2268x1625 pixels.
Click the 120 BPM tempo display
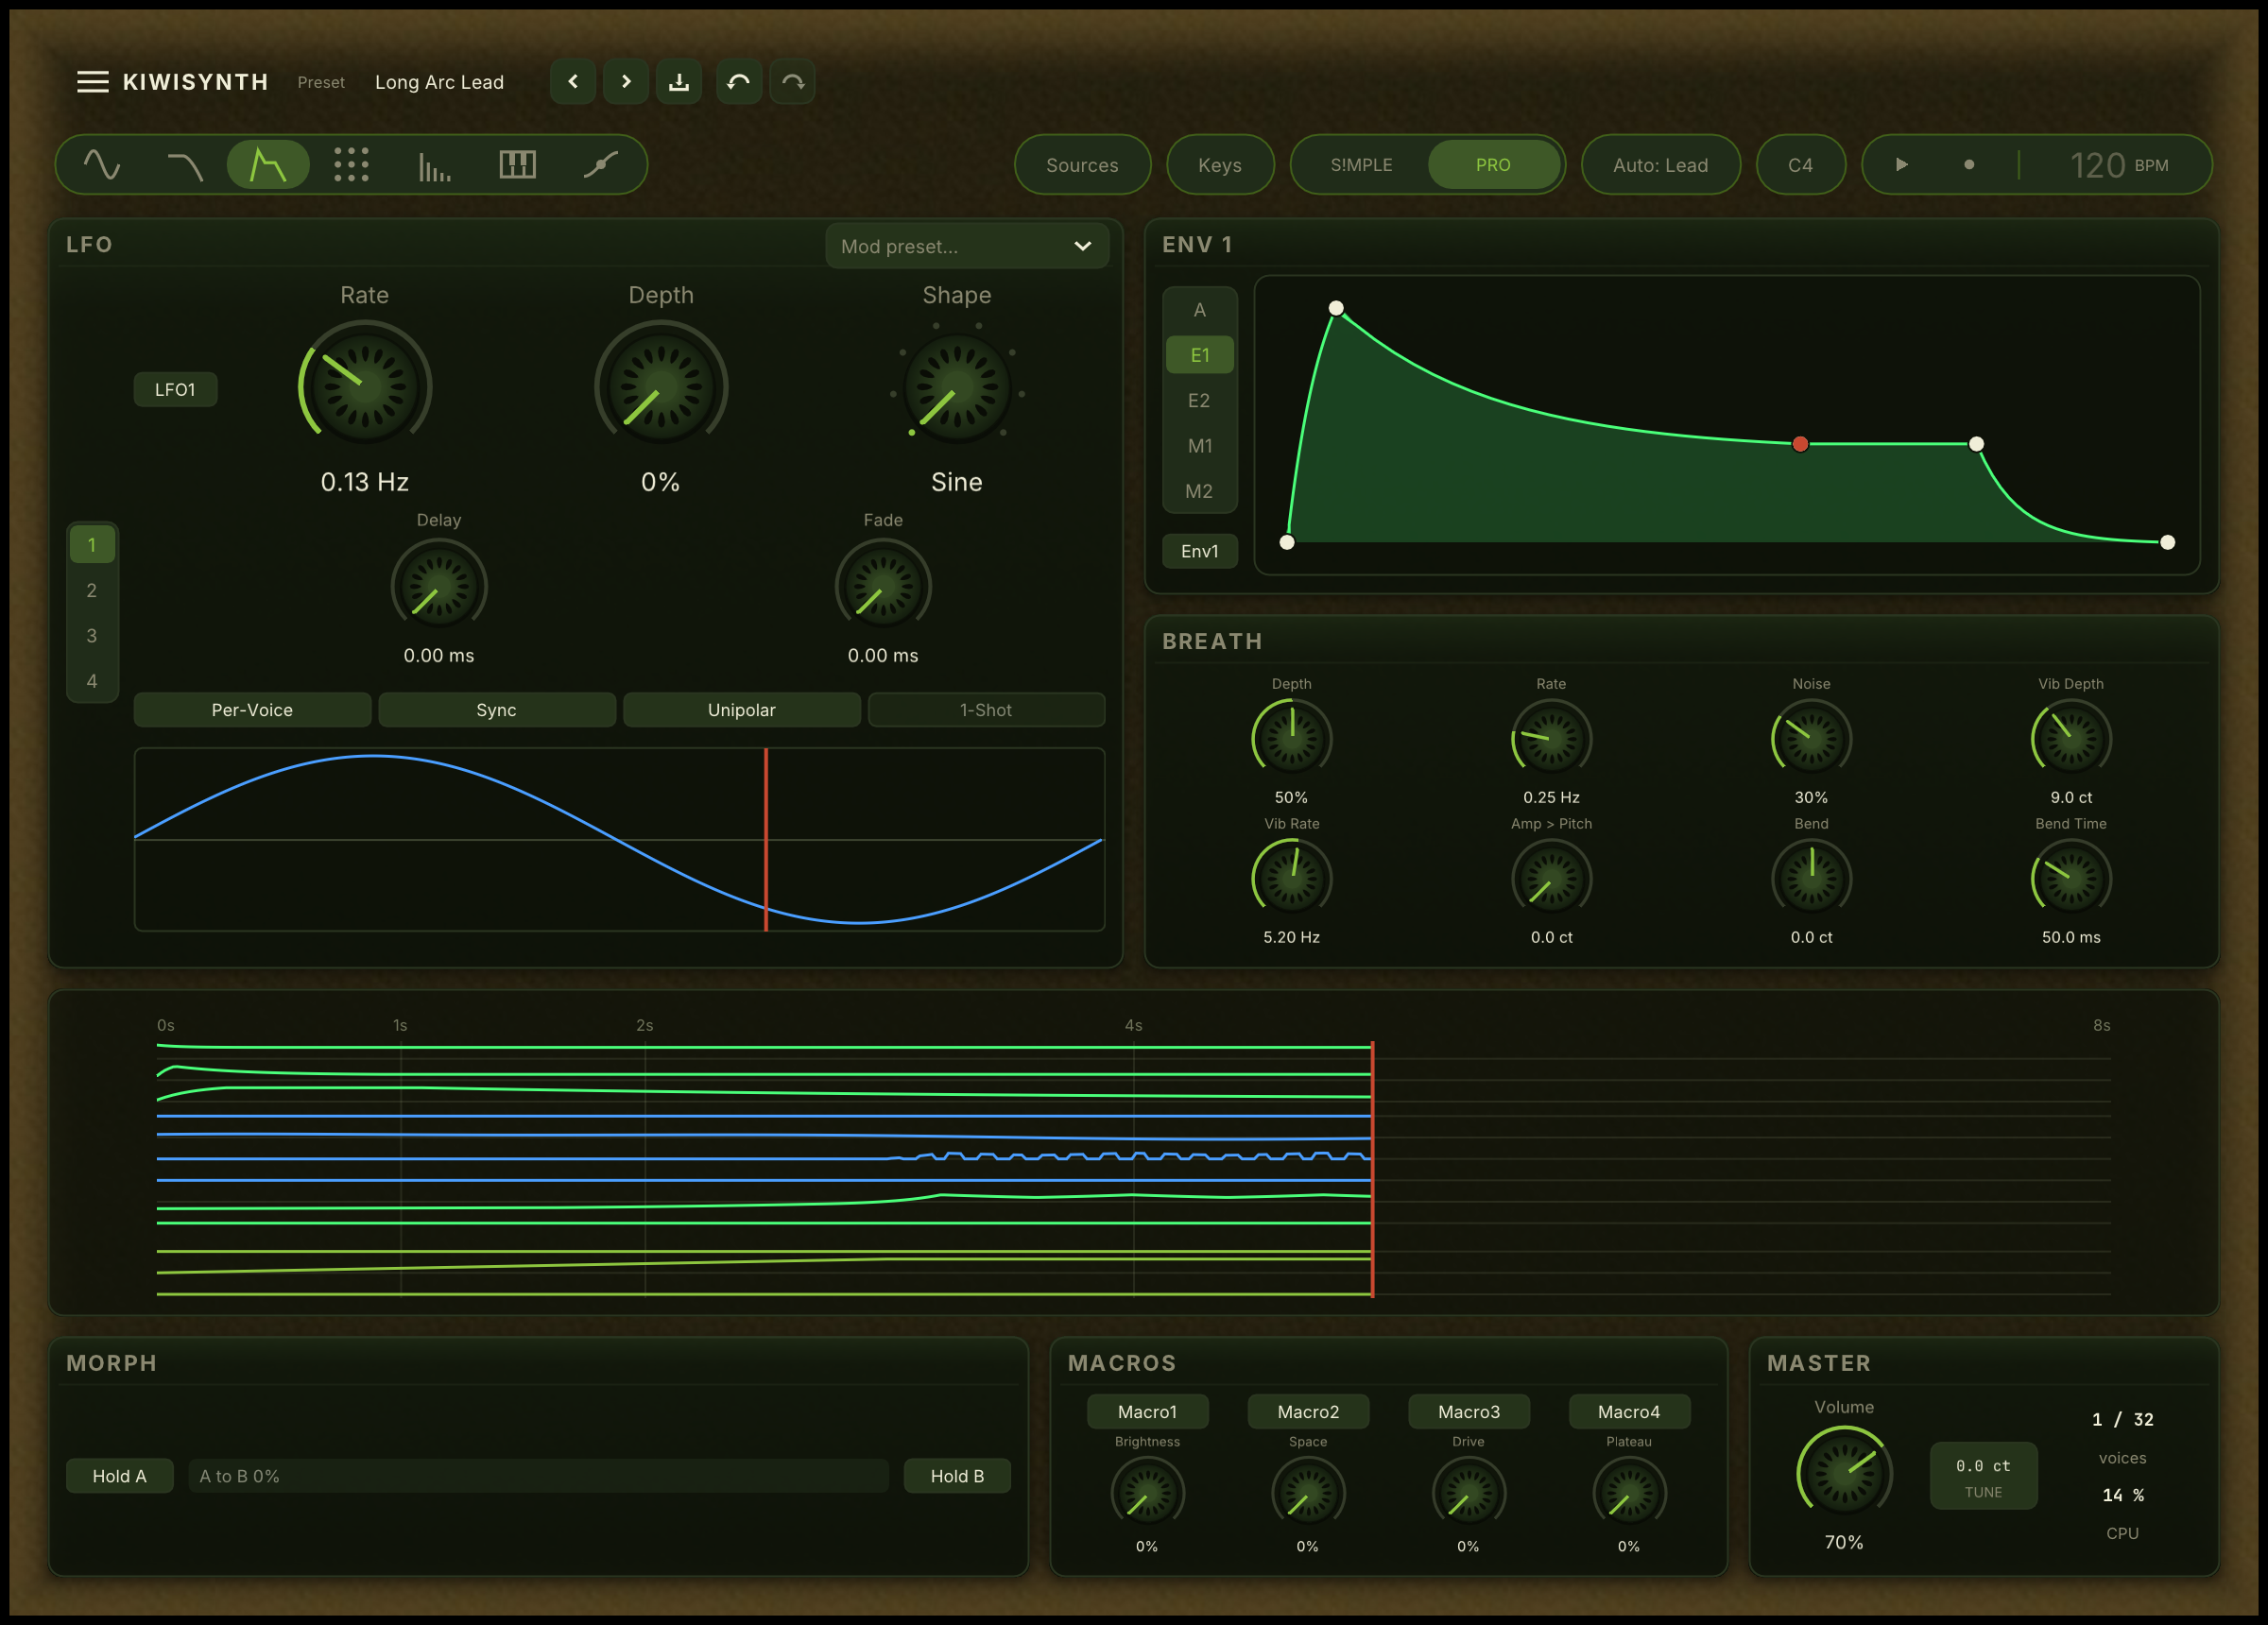(2118, 165)
